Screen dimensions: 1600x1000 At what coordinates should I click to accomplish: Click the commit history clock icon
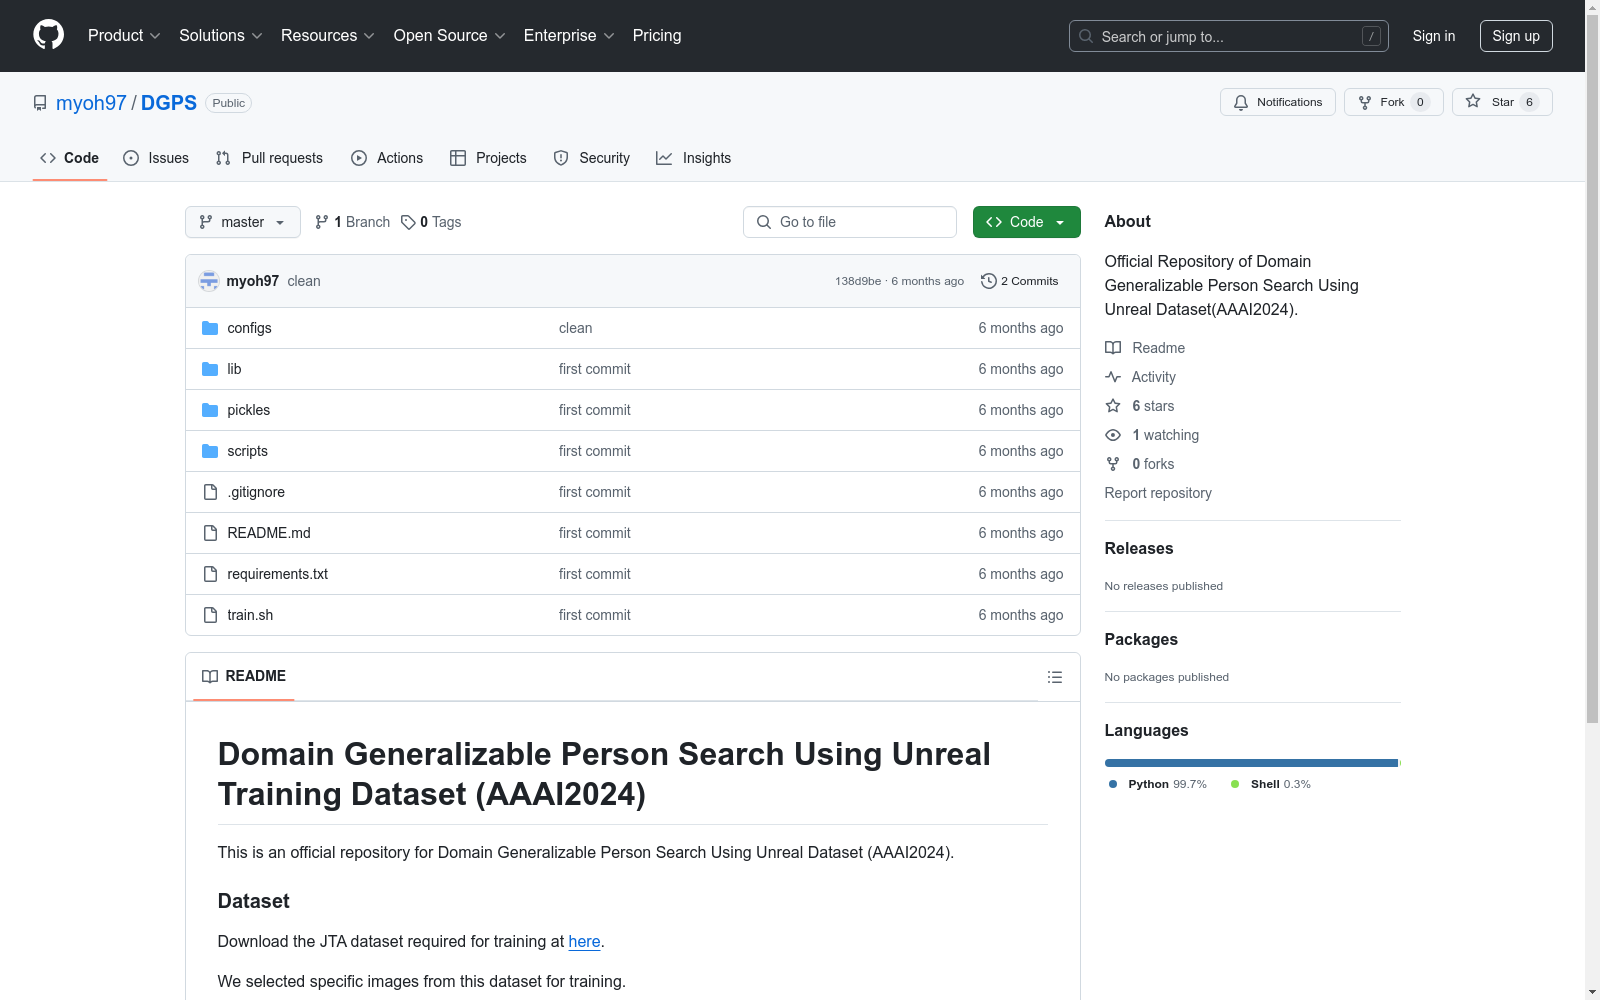989,281
